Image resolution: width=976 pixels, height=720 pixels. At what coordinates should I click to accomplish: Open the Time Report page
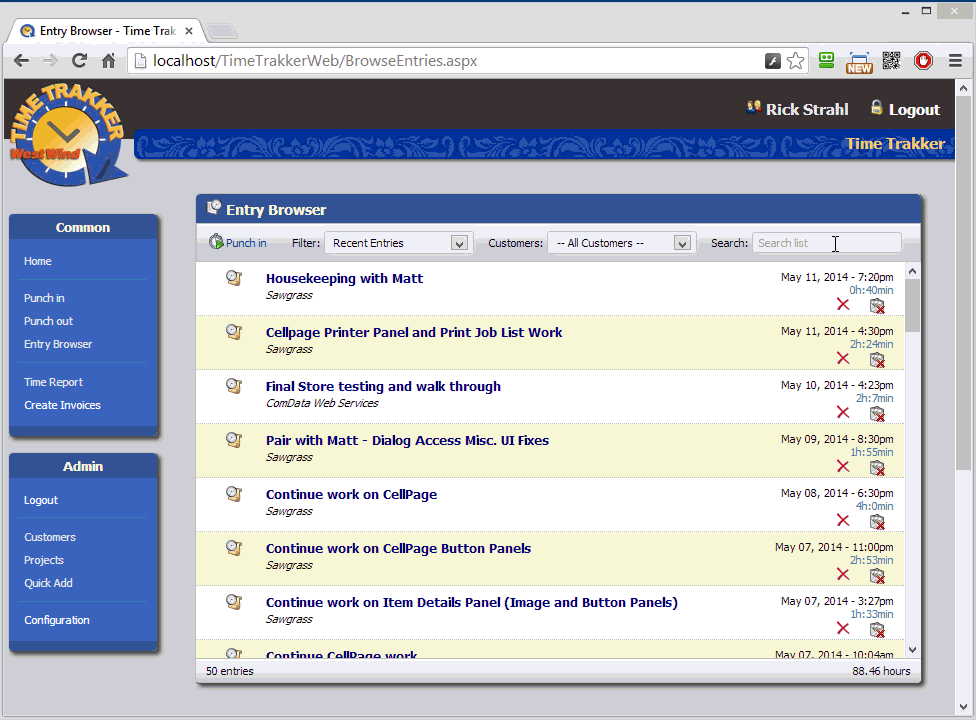coord(52,382)
